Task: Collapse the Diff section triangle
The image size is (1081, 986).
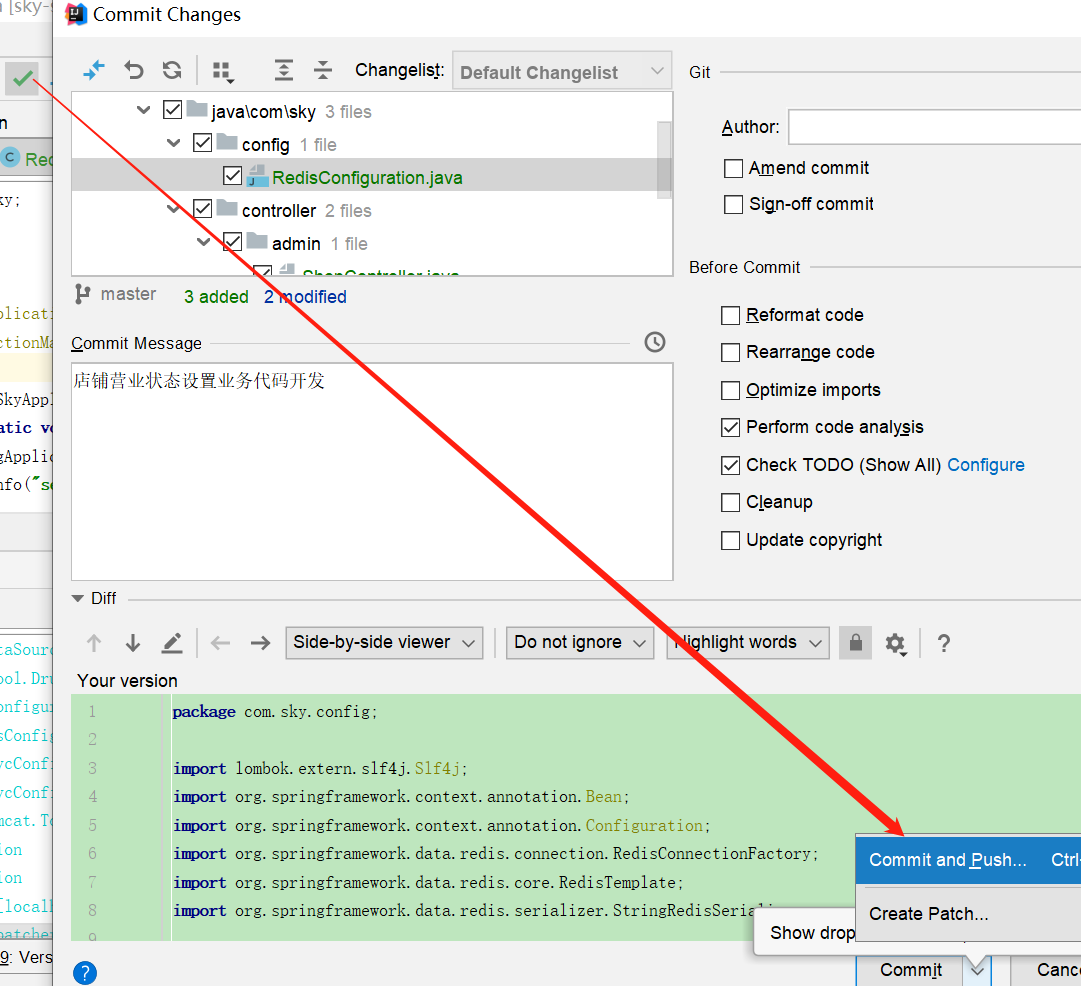Action: coord(78,598)
